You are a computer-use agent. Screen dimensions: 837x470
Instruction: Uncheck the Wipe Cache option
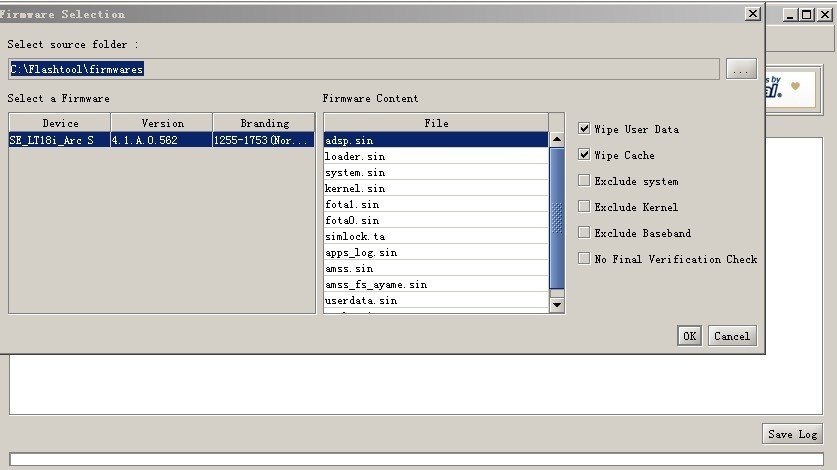[x=584, y=155]
